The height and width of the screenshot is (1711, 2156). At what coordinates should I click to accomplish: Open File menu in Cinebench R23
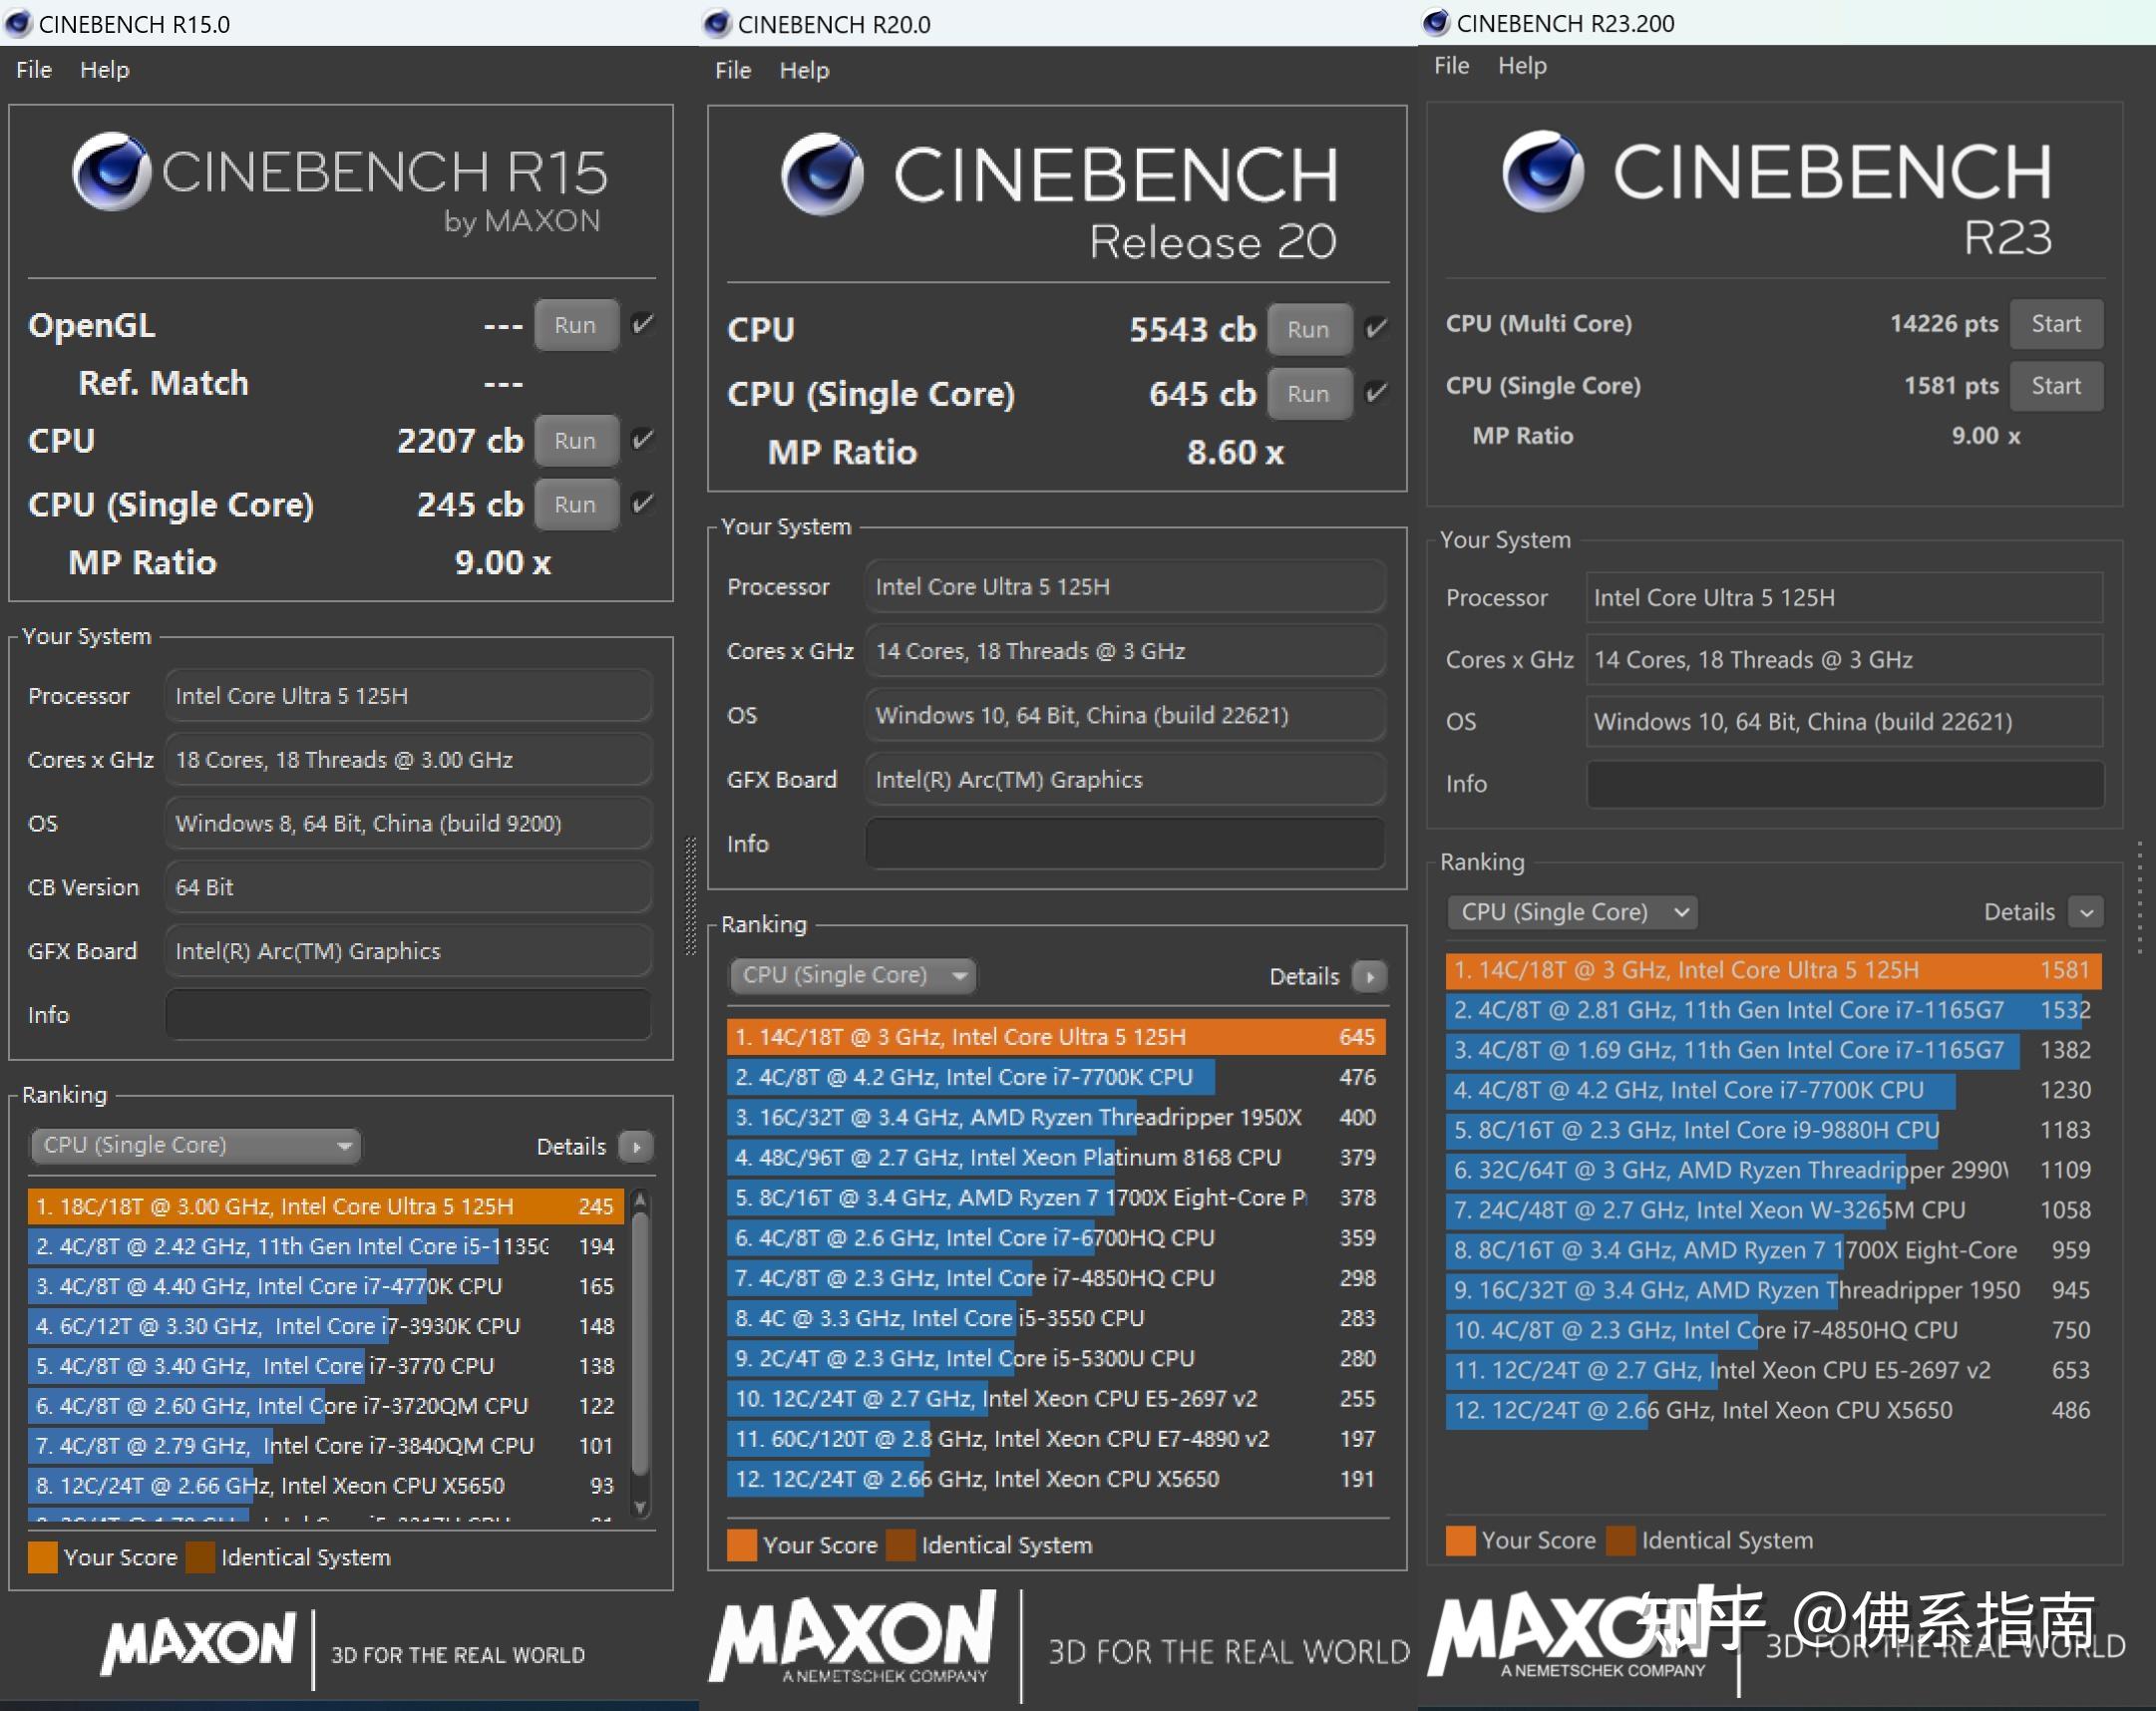coord(1452,66)
